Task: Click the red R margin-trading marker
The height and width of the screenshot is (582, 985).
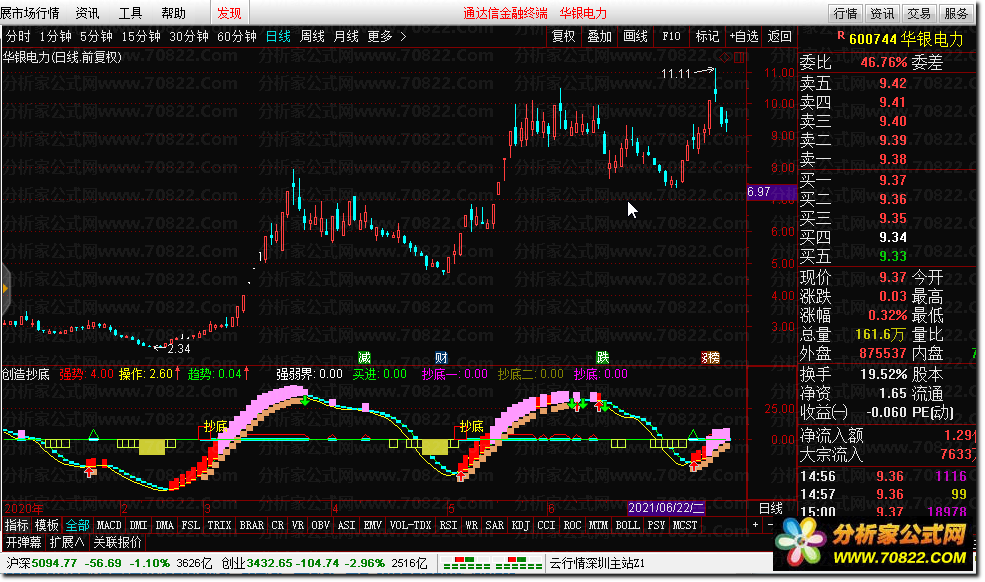Action: coord(841,36)
